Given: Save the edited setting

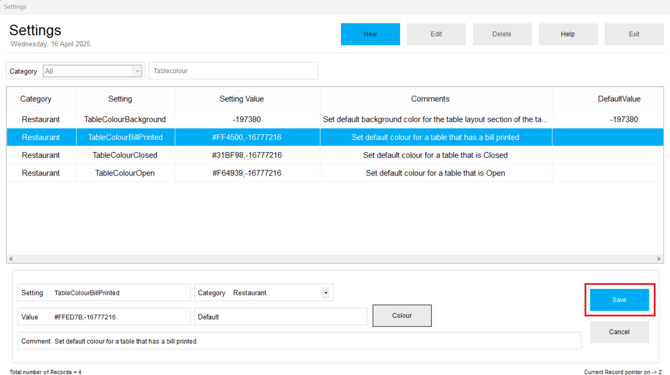Looking at the screenshot, I should [619, 300].
